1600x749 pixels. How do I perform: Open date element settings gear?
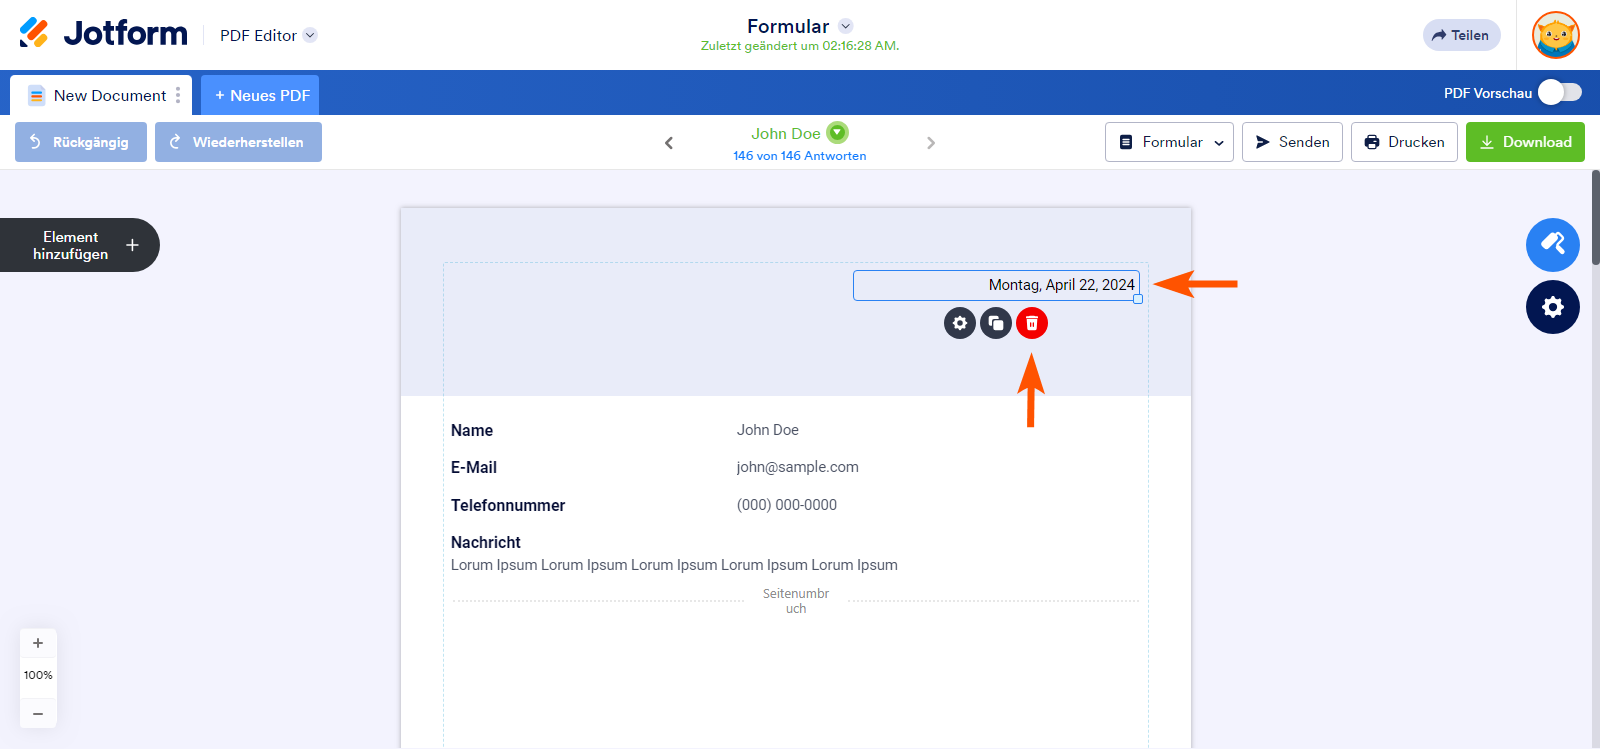point(960,323)
